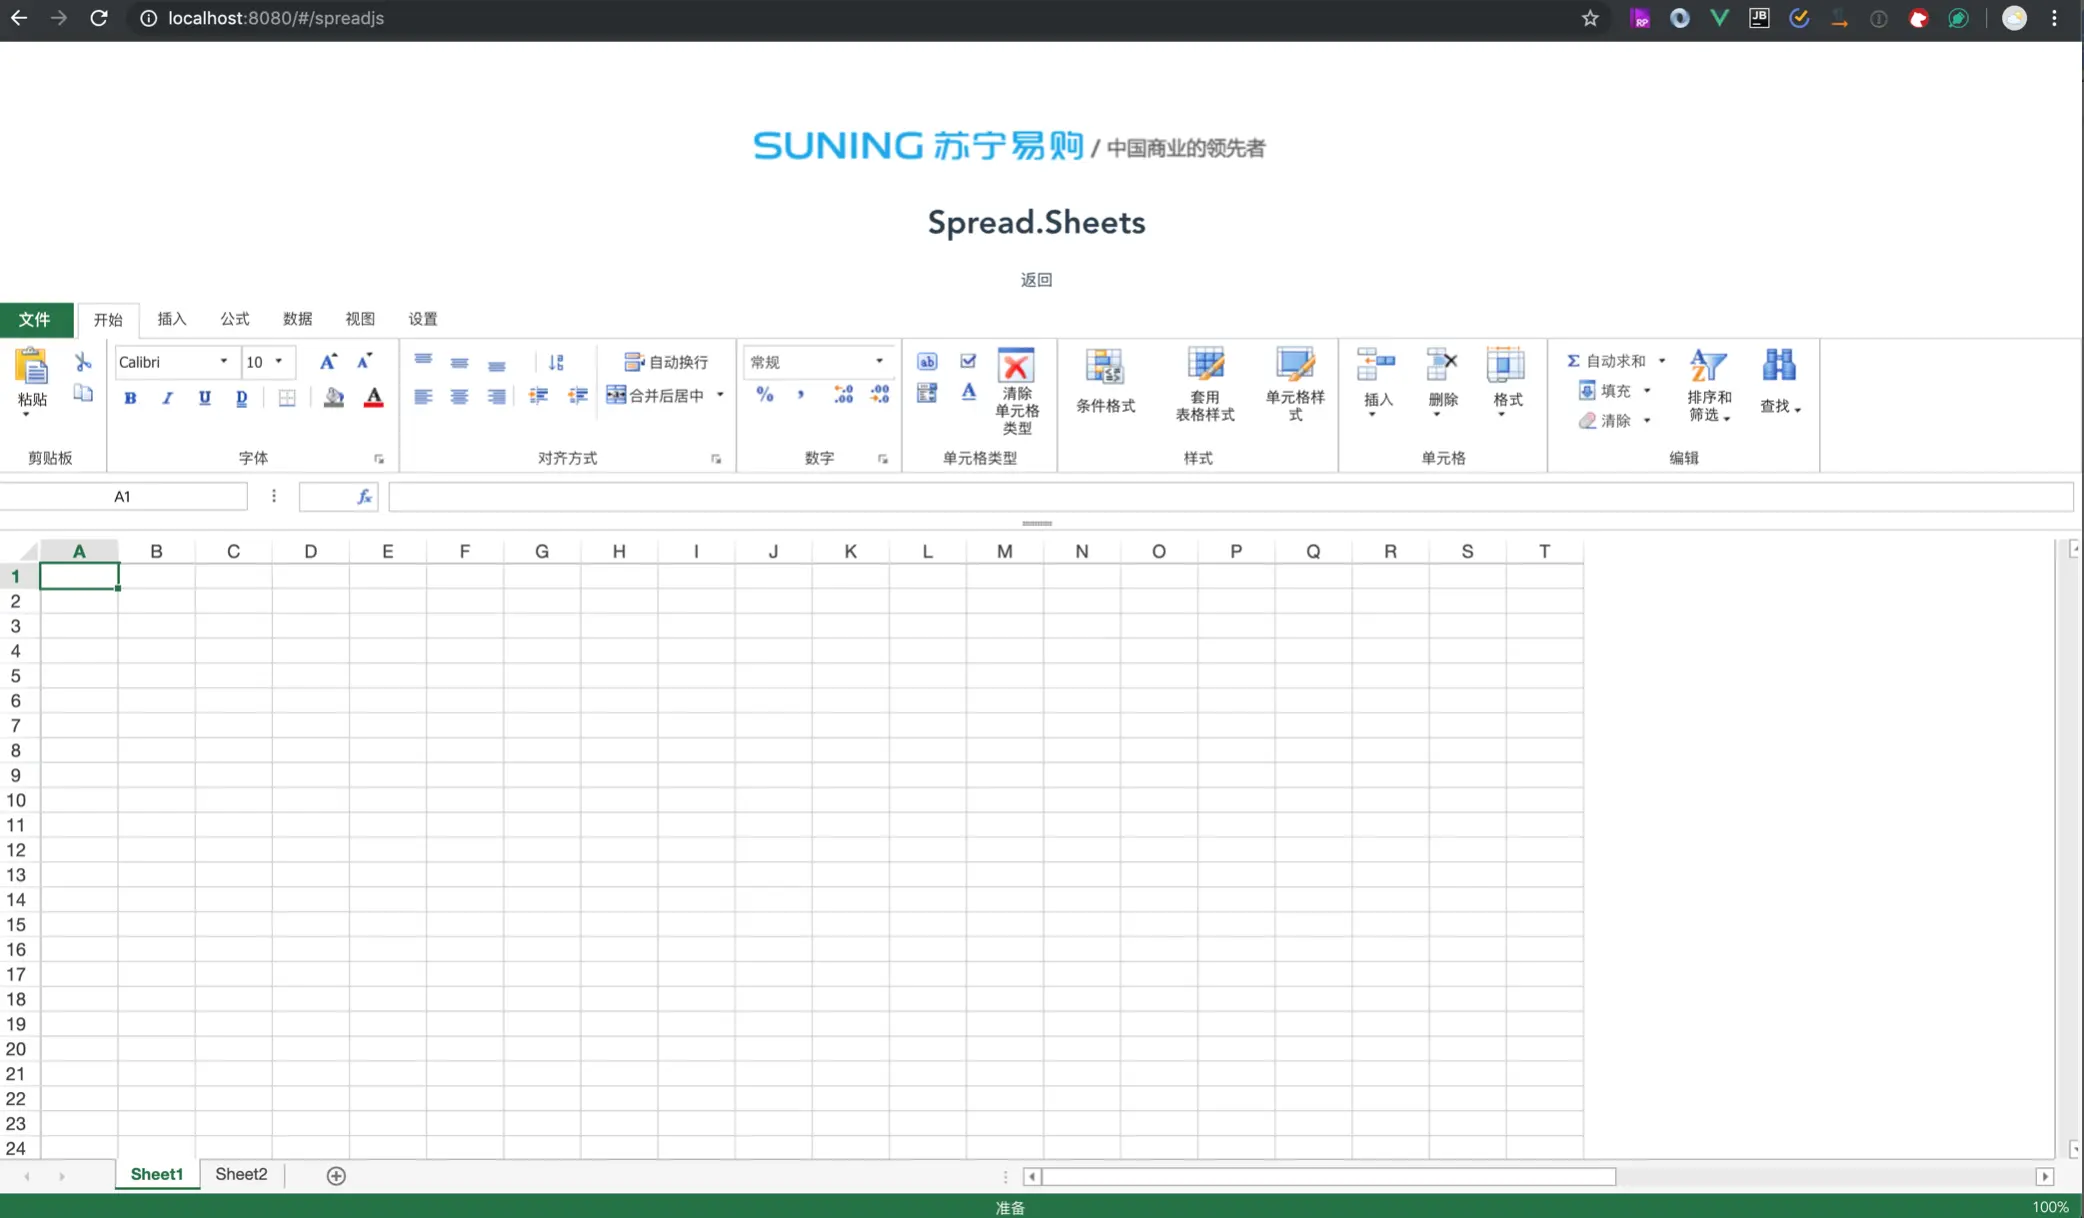Viewport: 2084px width, 1218px height.
Task: Switch to the 公式 ribbon tab
Action: click(x=235, y=319)
